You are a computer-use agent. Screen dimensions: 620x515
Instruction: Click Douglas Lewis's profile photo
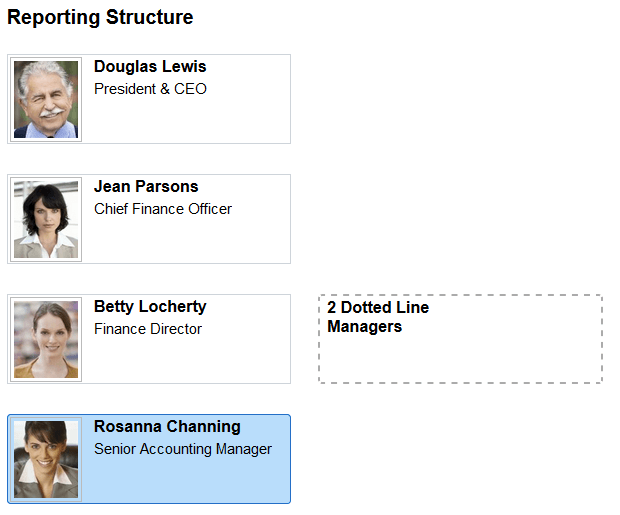[x=47, y=99]
